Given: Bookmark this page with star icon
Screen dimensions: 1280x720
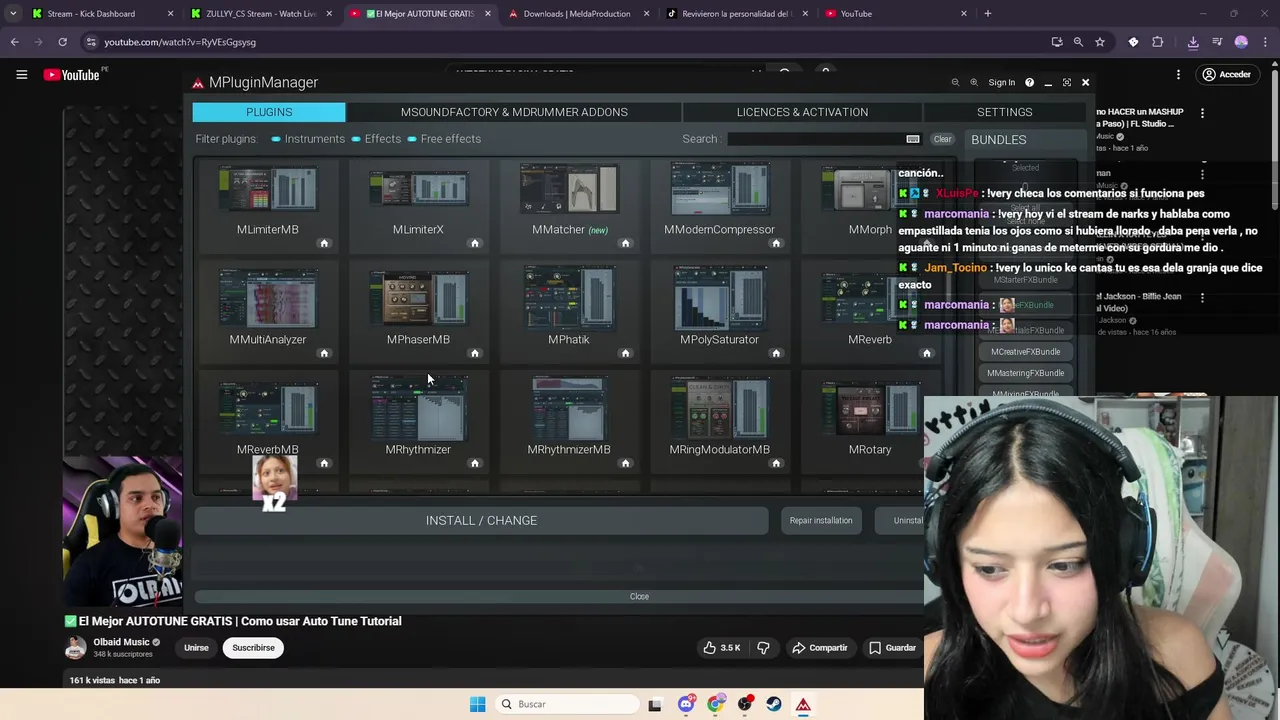Looking at the screenshot, I should pyautogui.click(x=1100, y=42).
